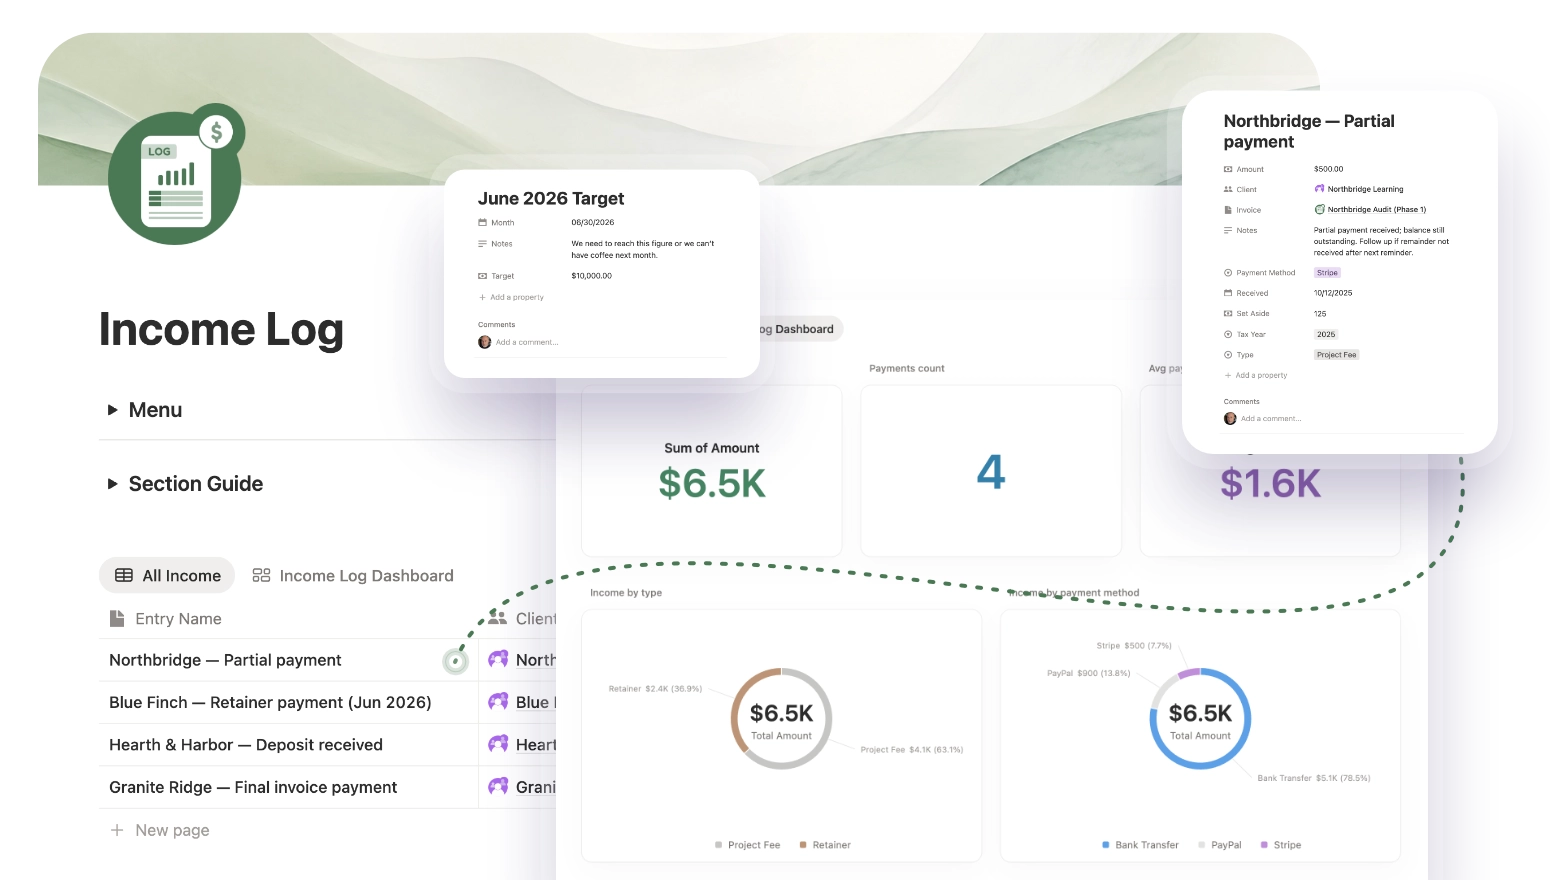This screenshot has width=1550, height=880.
Task: Add a comment in Northbridge card
Action: click(x=1271, y=419)
